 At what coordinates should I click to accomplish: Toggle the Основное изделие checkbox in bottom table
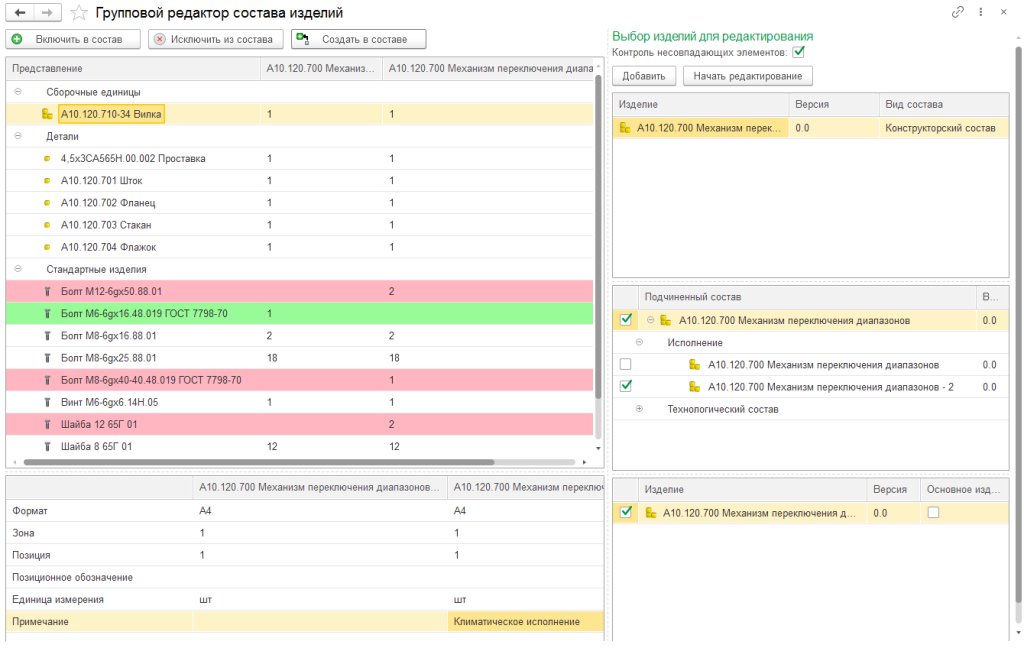click(x=933, y=512)
